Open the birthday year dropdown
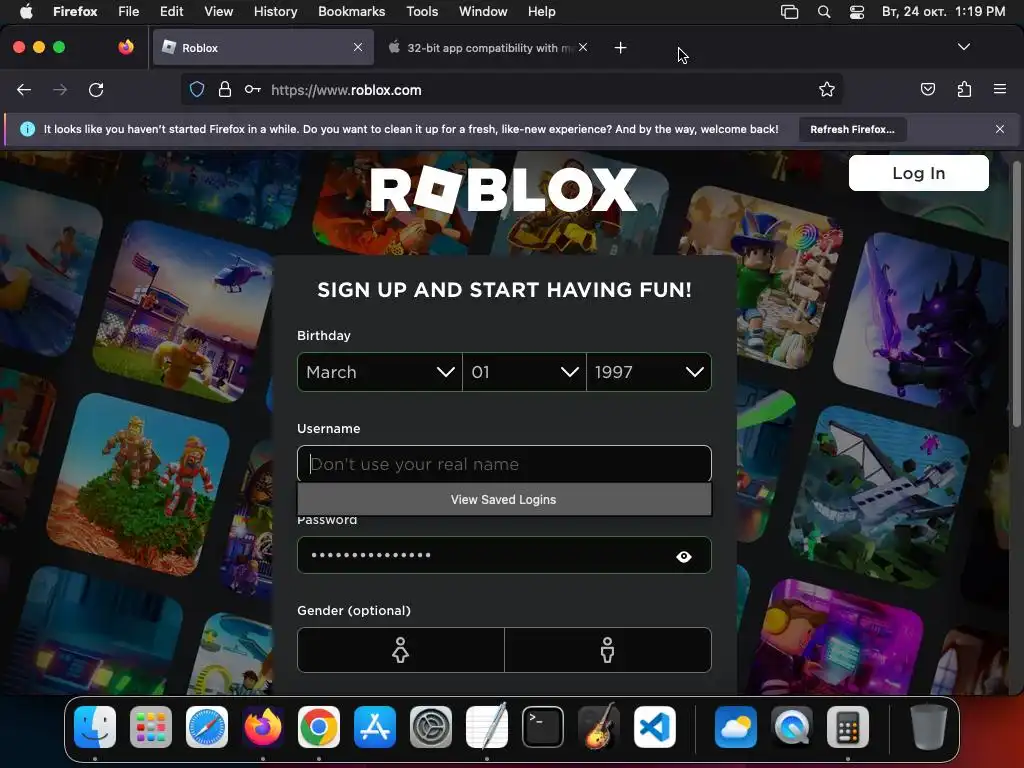 coord(649,372)
